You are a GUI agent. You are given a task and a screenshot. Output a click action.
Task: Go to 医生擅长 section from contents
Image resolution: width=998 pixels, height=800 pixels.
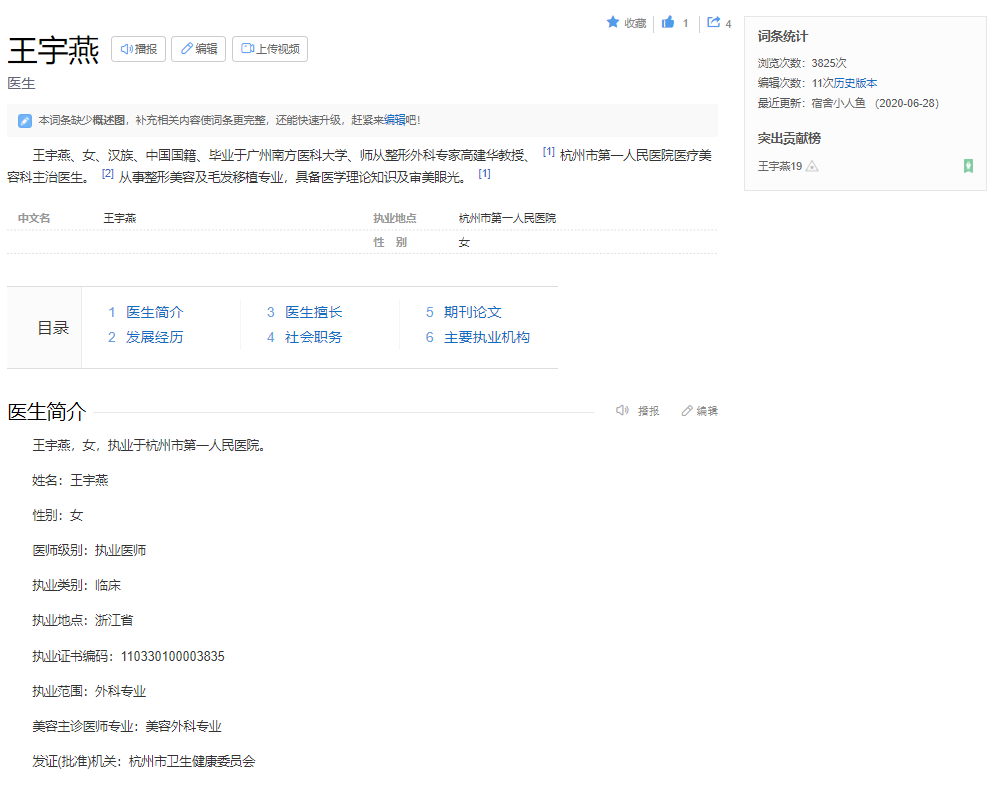tap(313, 312)
